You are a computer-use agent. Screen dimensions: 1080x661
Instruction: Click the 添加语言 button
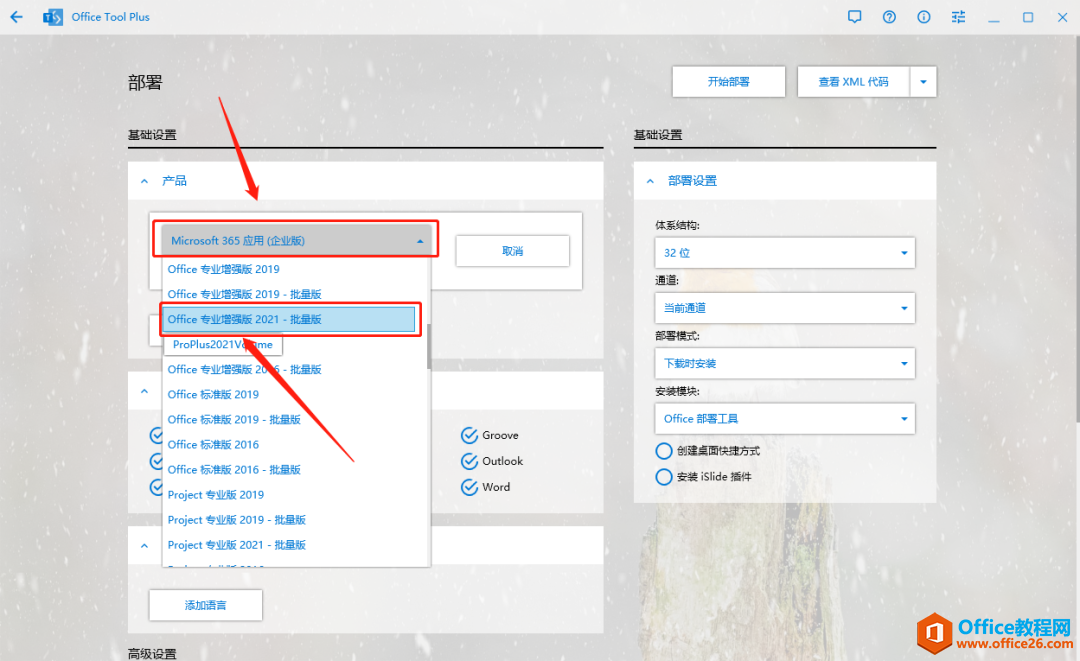pyautogui.click(x=205, y=605)
